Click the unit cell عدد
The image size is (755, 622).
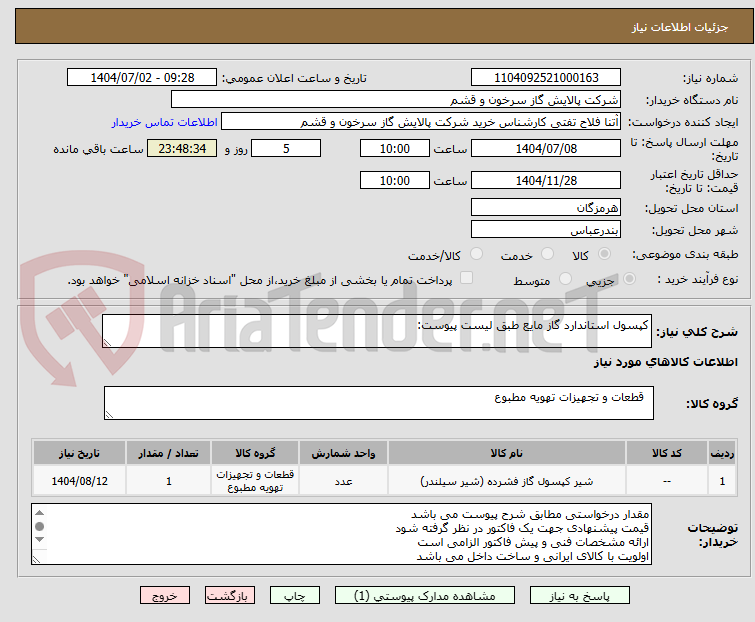pos(343,481)
